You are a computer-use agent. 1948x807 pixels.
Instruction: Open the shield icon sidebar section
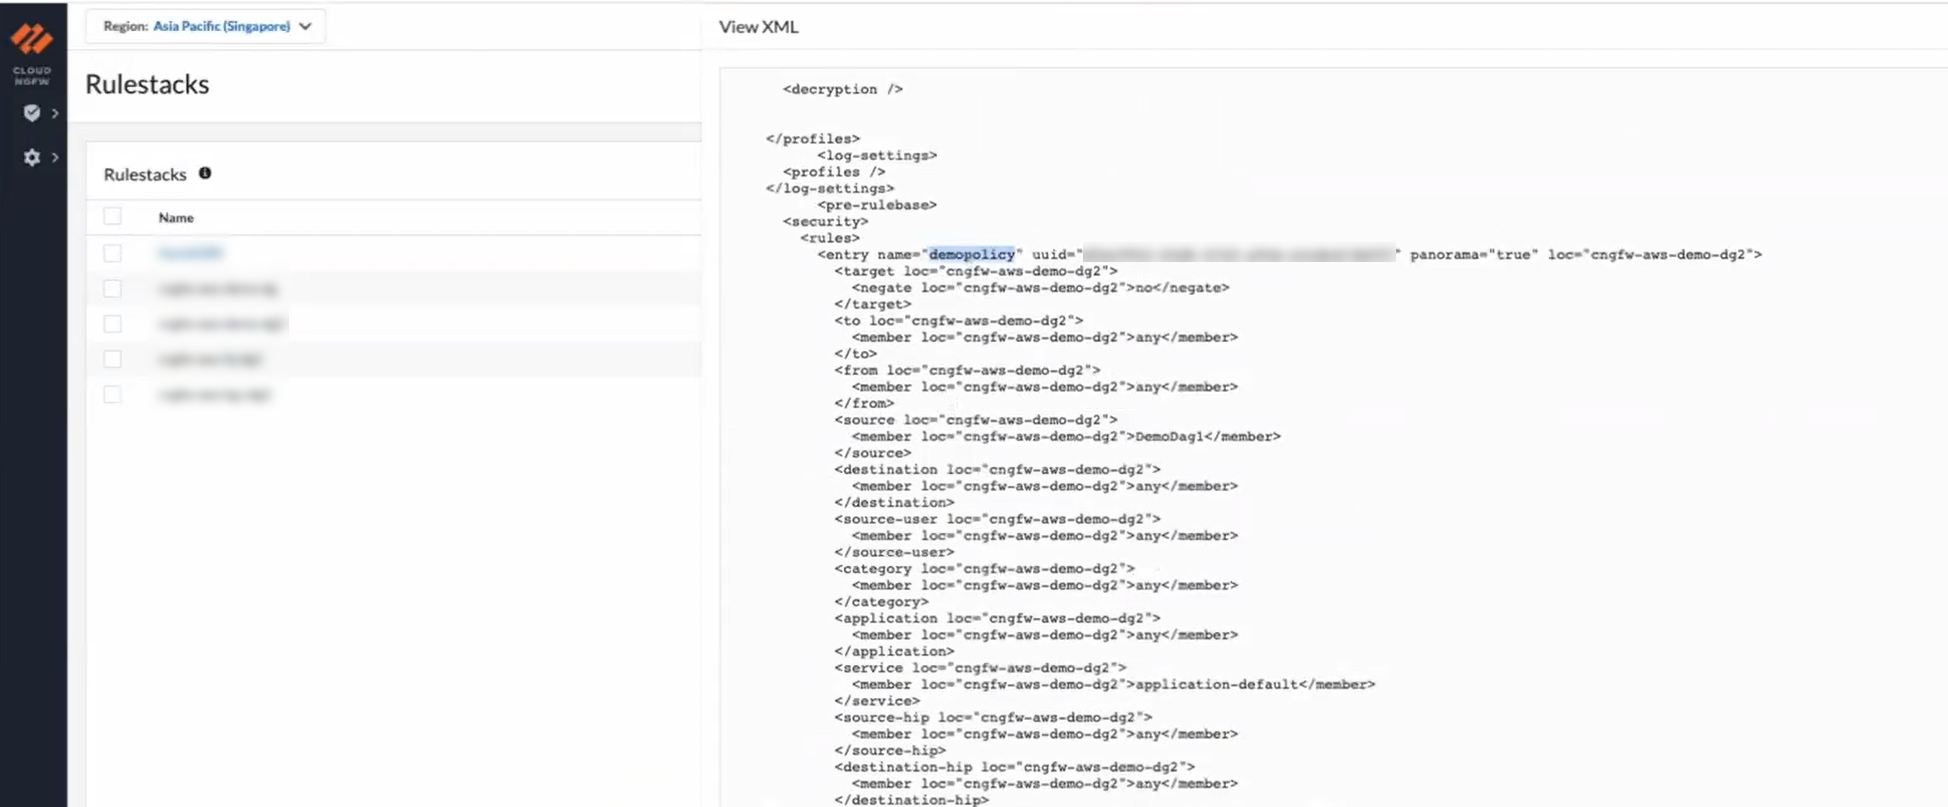point(32,113)
